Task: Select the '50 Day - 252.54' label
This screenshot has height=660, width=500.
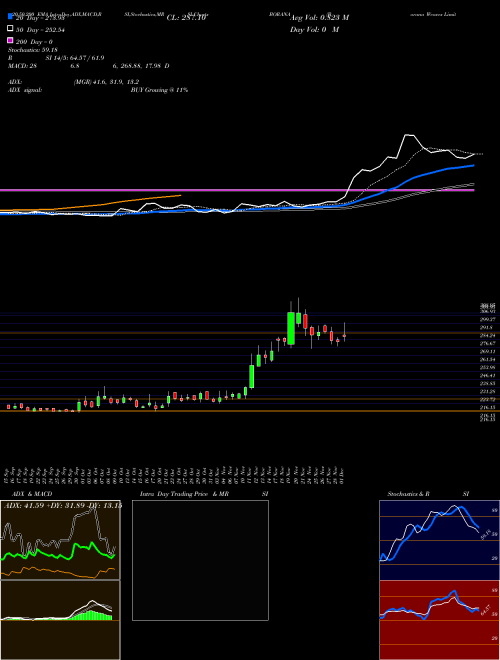Action: (41, 29)
